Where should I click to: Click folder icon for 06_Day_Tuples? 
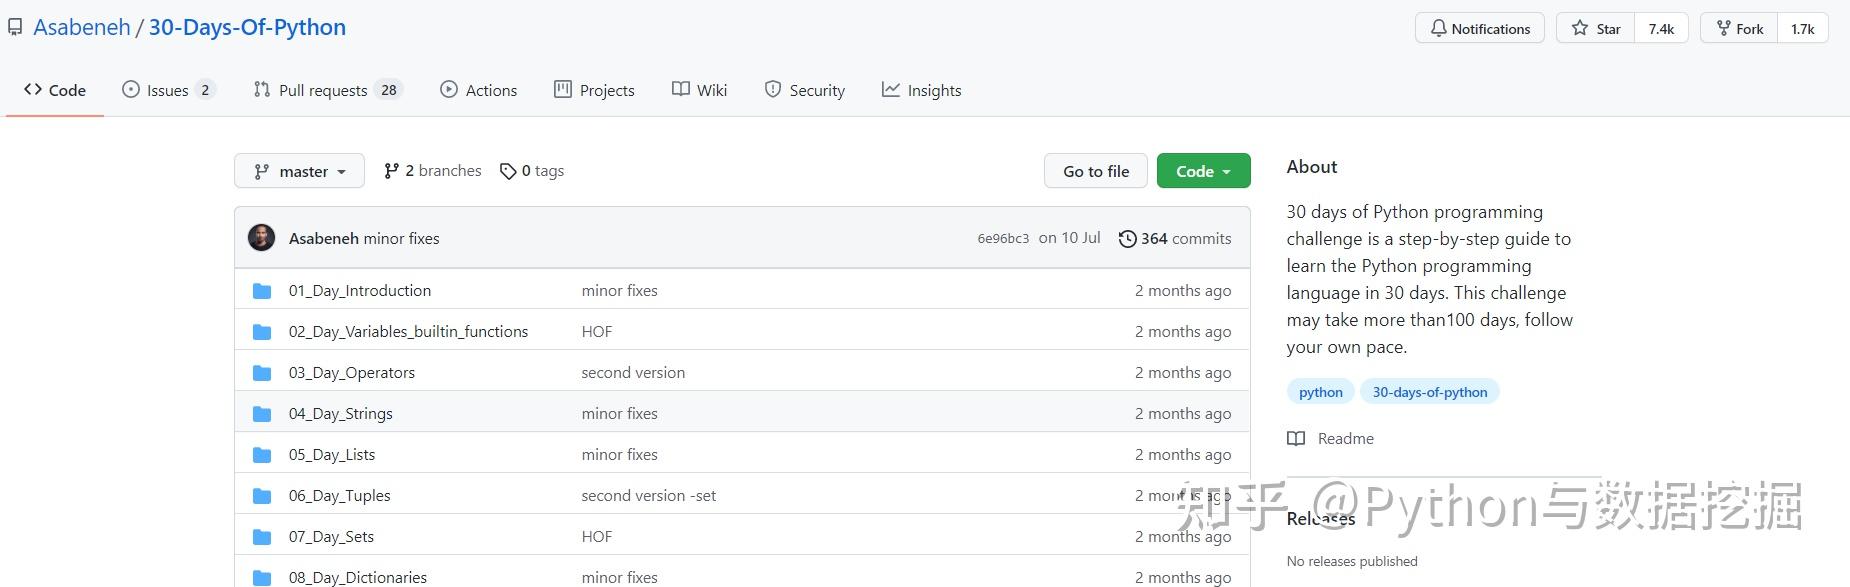[262, 496]
